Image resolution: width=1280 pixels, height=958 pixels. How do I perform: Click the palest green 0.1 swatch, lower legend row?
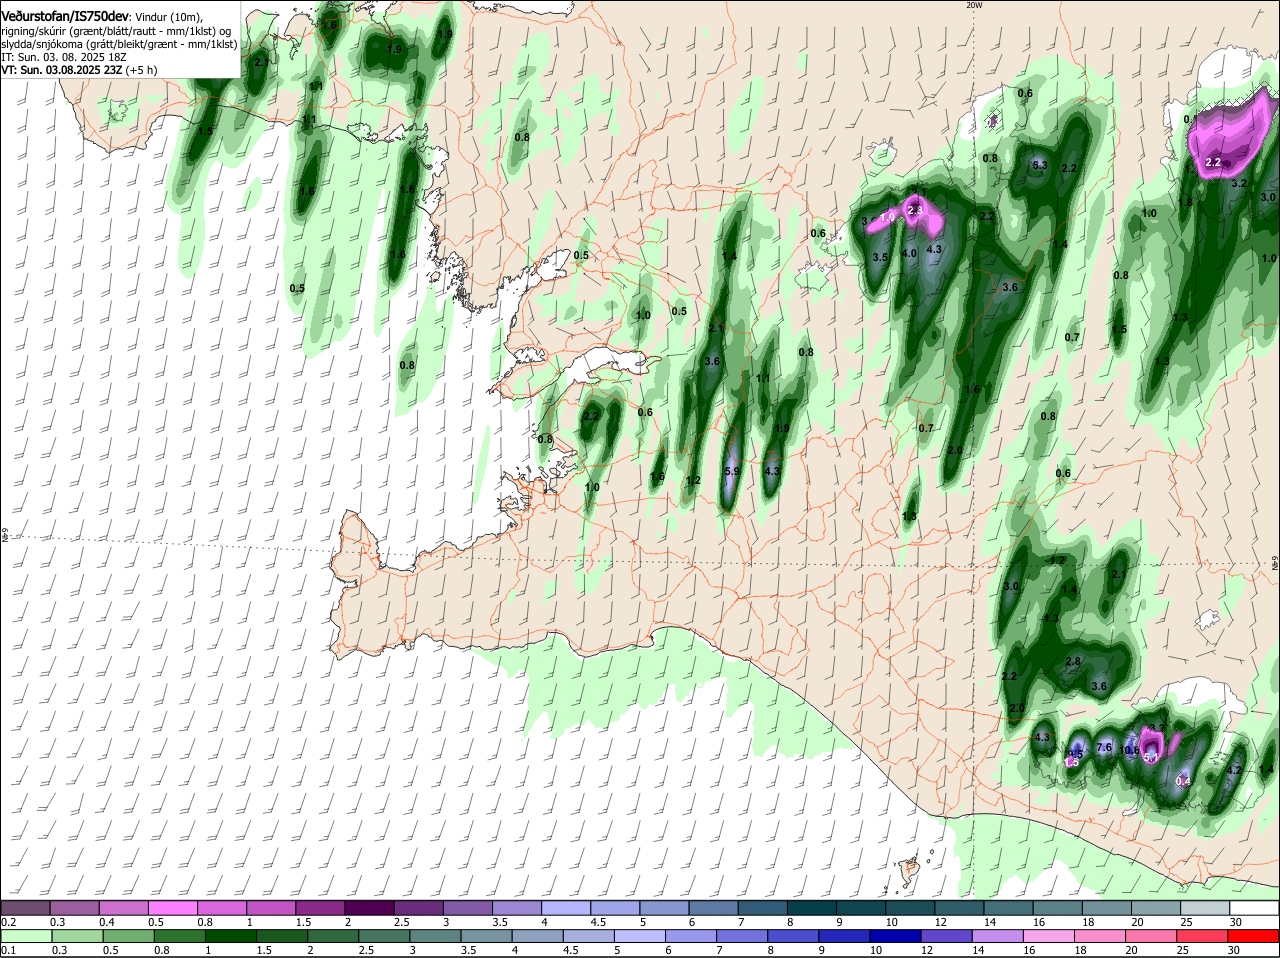[26, 936]
